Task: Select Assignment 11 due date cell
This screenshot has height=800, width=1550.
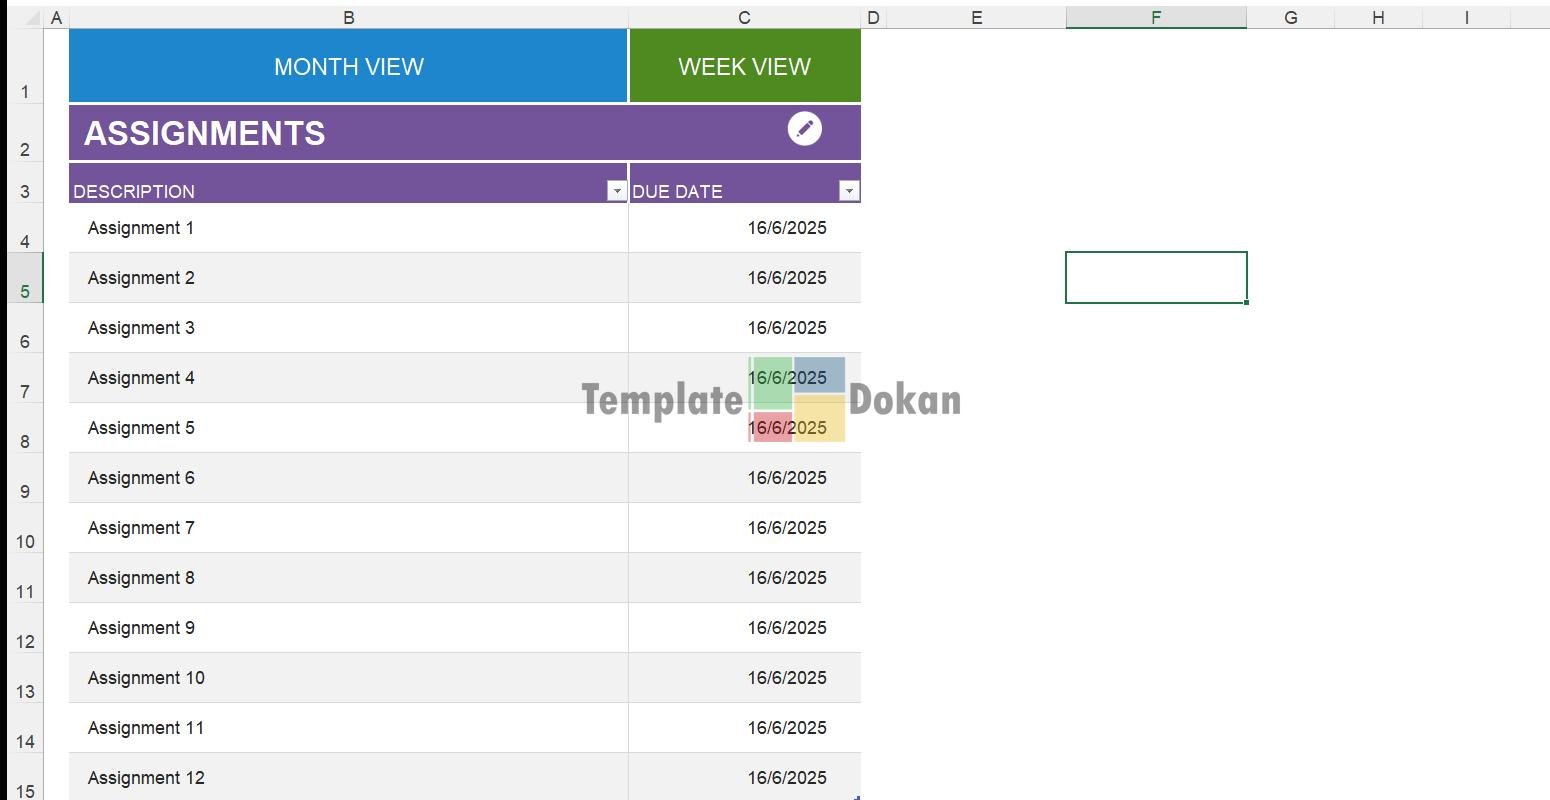Action: [x=744, y=728]
